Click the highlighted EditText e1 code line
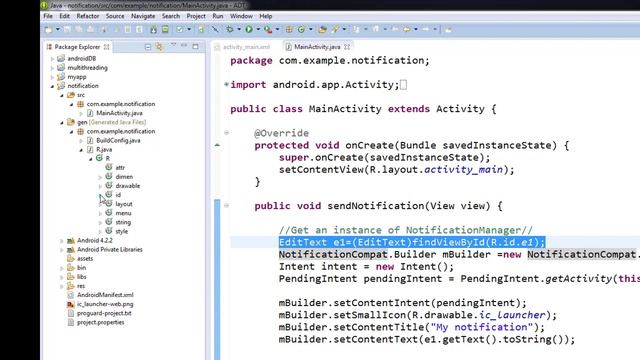The height and width of the screenshot is (360, 640). pos(411,242)
